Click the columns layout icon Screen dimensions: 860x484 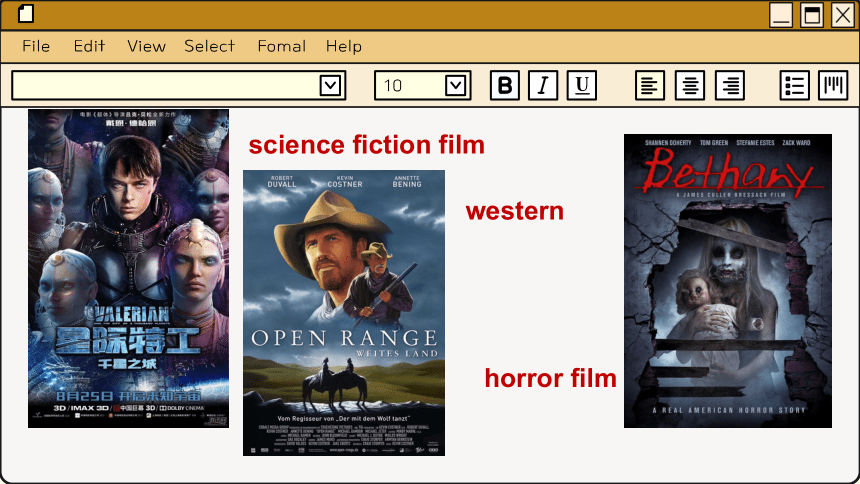(x=833, y=85)
